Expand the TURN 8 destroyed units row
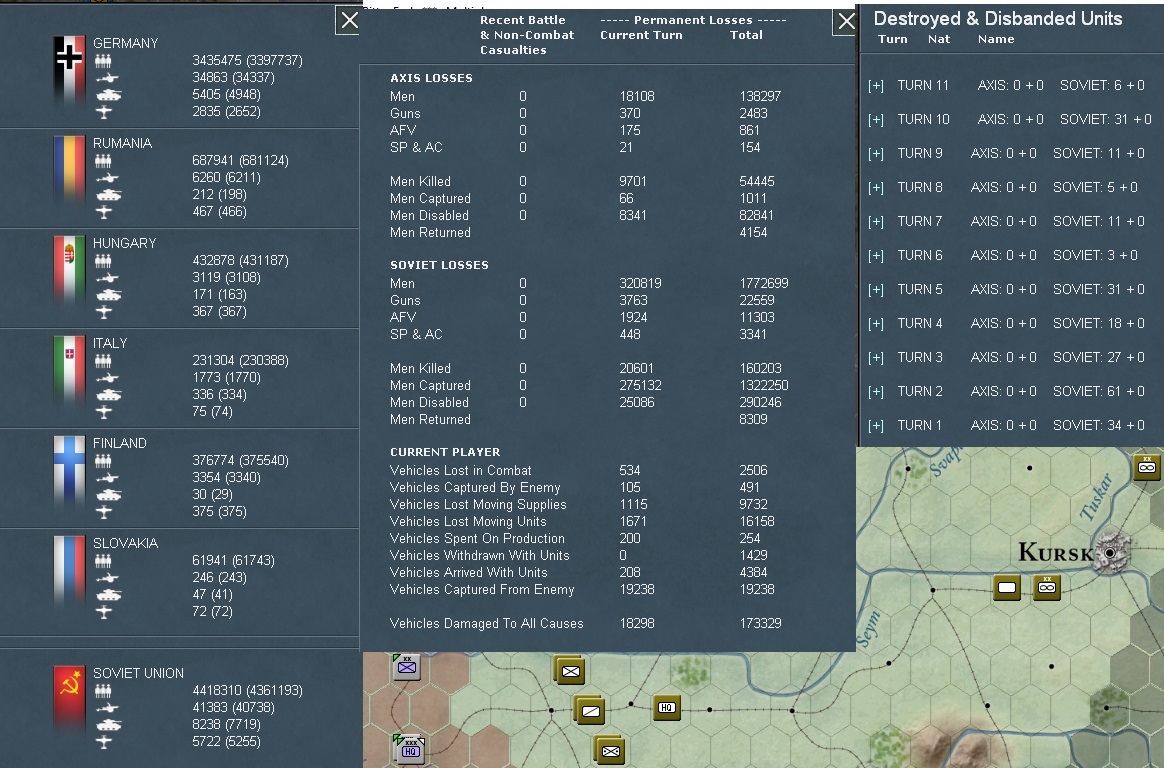 point(876,188)
